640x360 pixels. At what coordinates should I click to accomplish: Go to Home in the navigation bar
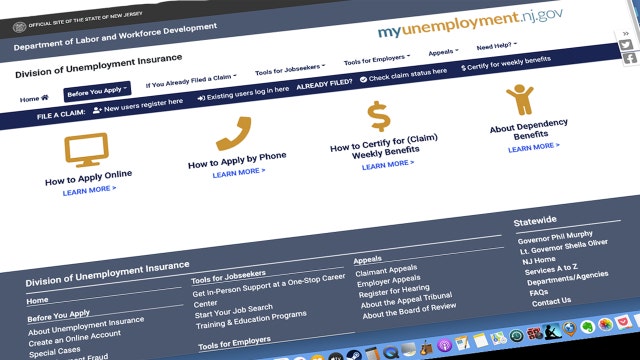pyautogui.click(x=34, y=98)
